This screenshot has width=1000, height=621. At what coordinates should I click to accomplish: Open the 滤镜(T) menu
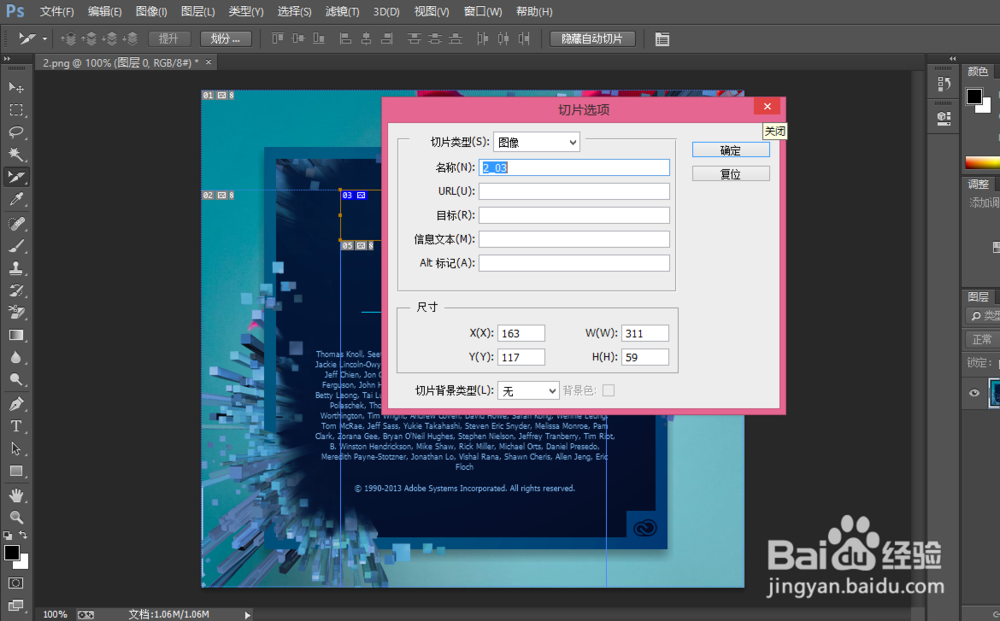pos(342,11)
